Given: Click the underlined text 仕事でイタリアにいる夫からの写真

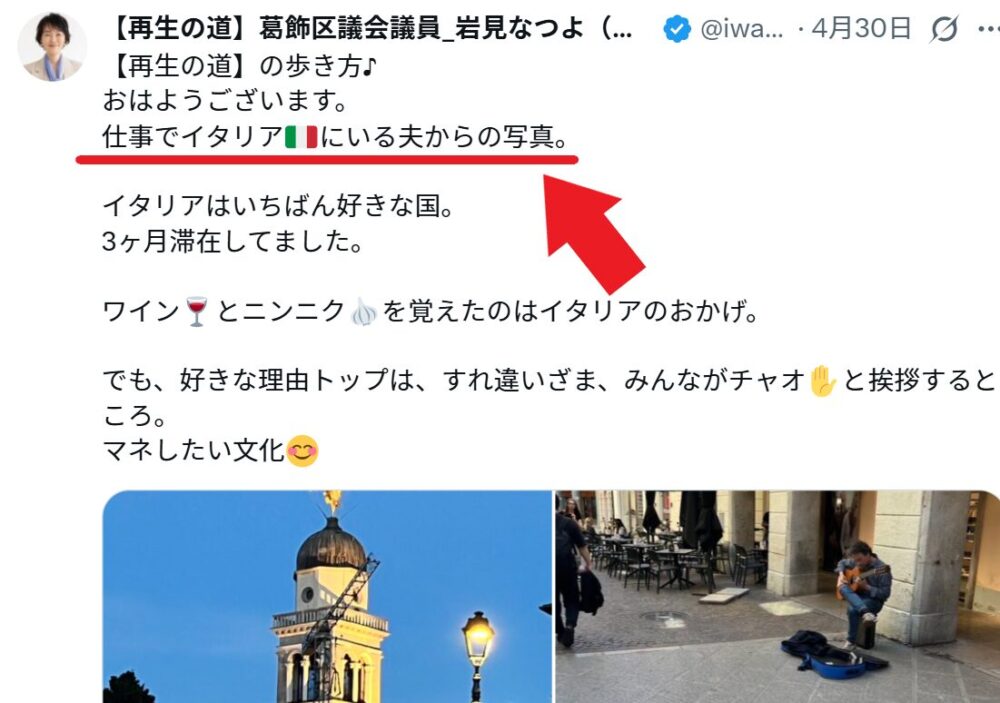Looking at the screenshot, I should click(335, 137).
